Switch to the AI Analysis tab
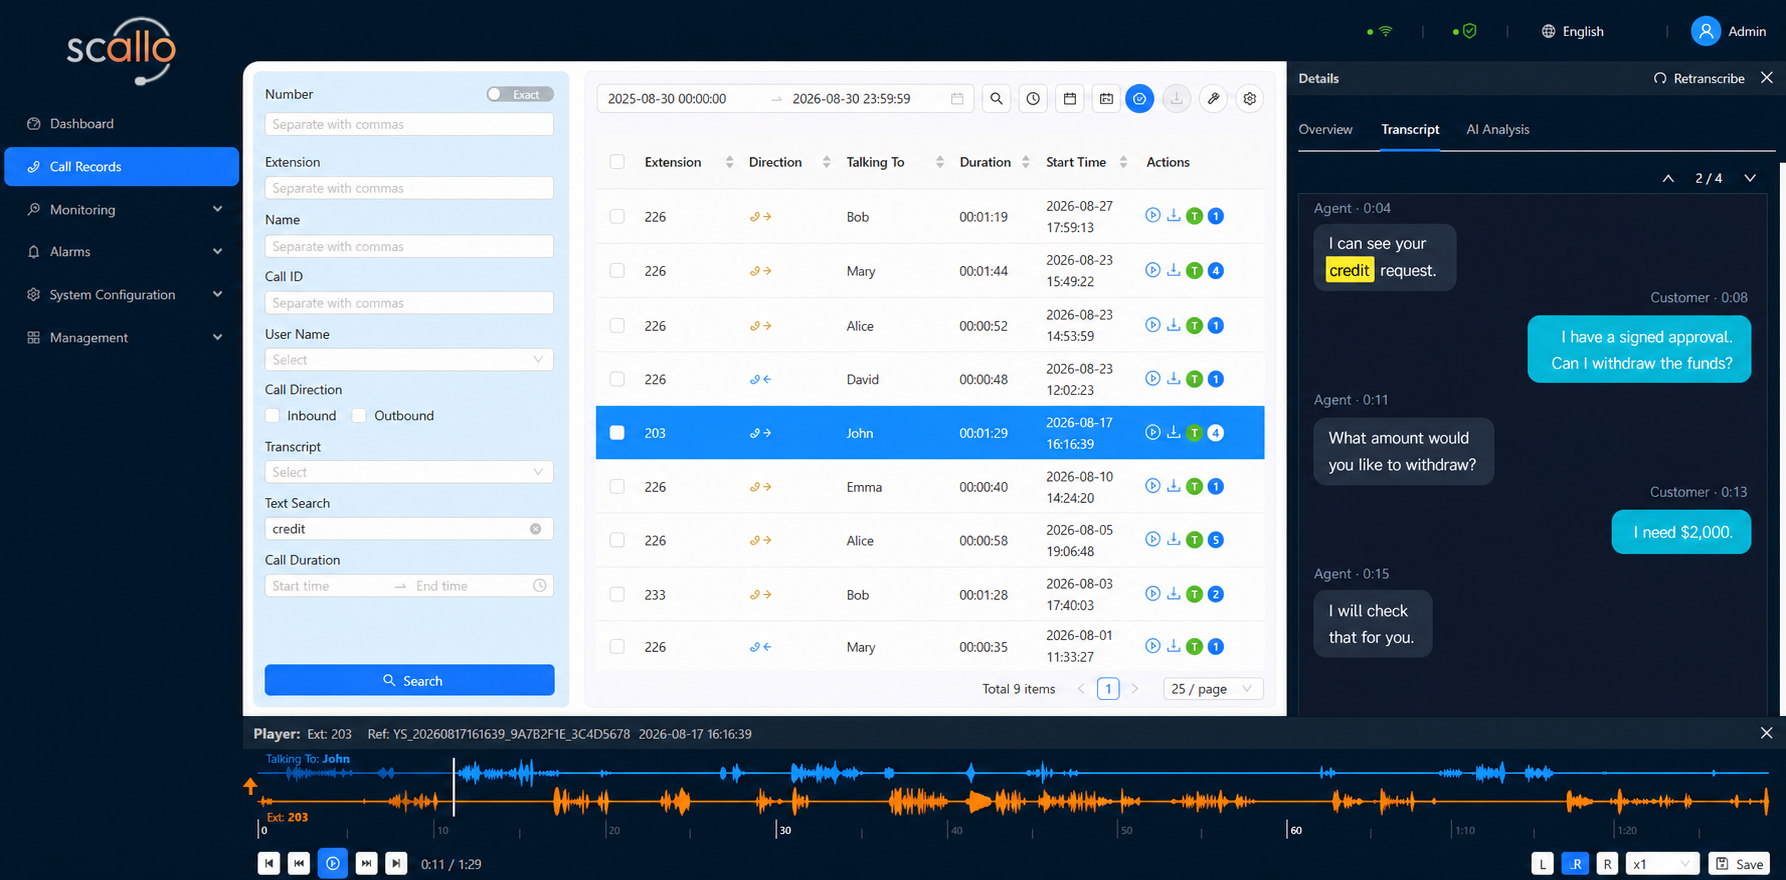Screen dimensions: 1786x880 click(1497, 130)
